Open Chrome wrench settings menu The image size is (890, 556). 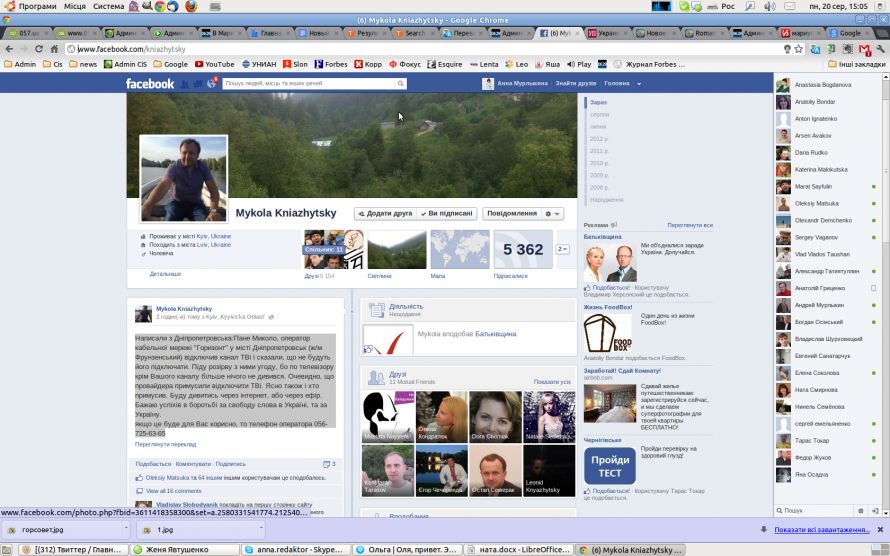pos(880,49)
